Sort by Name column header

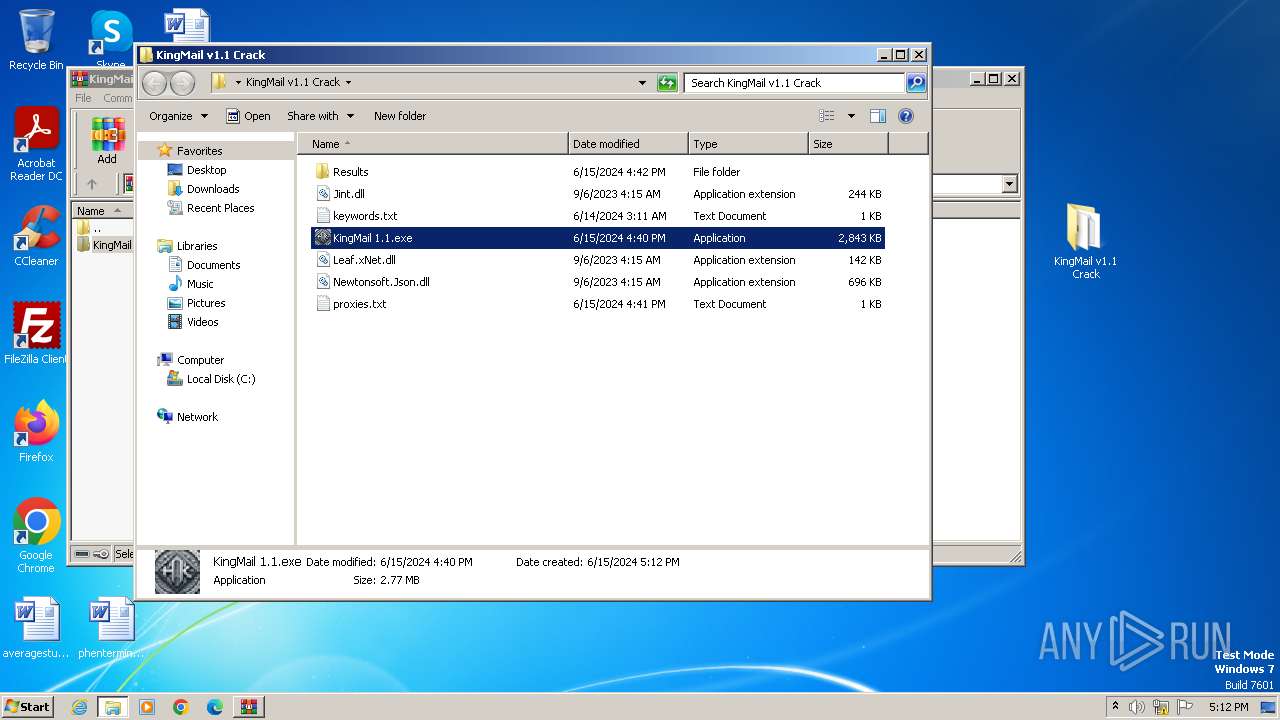click(432, 144)
